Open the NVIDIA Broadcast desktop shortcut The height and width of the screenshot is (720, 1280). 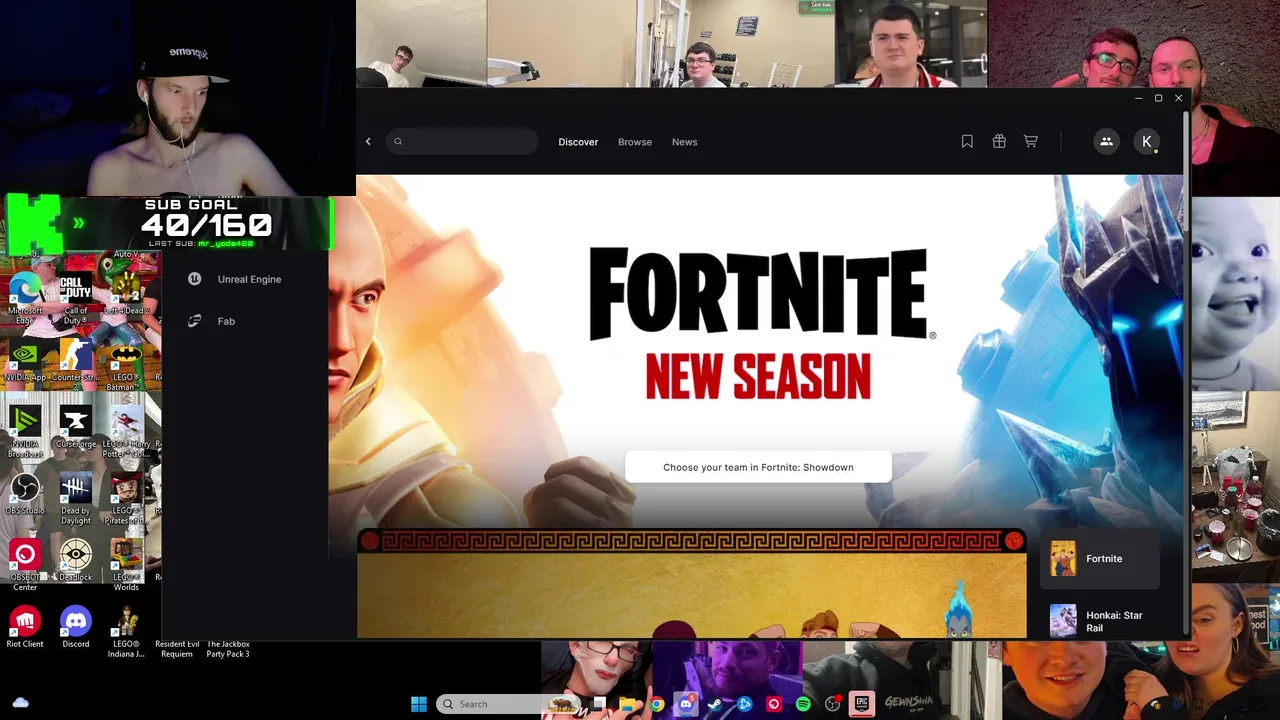tap(24, 430)
